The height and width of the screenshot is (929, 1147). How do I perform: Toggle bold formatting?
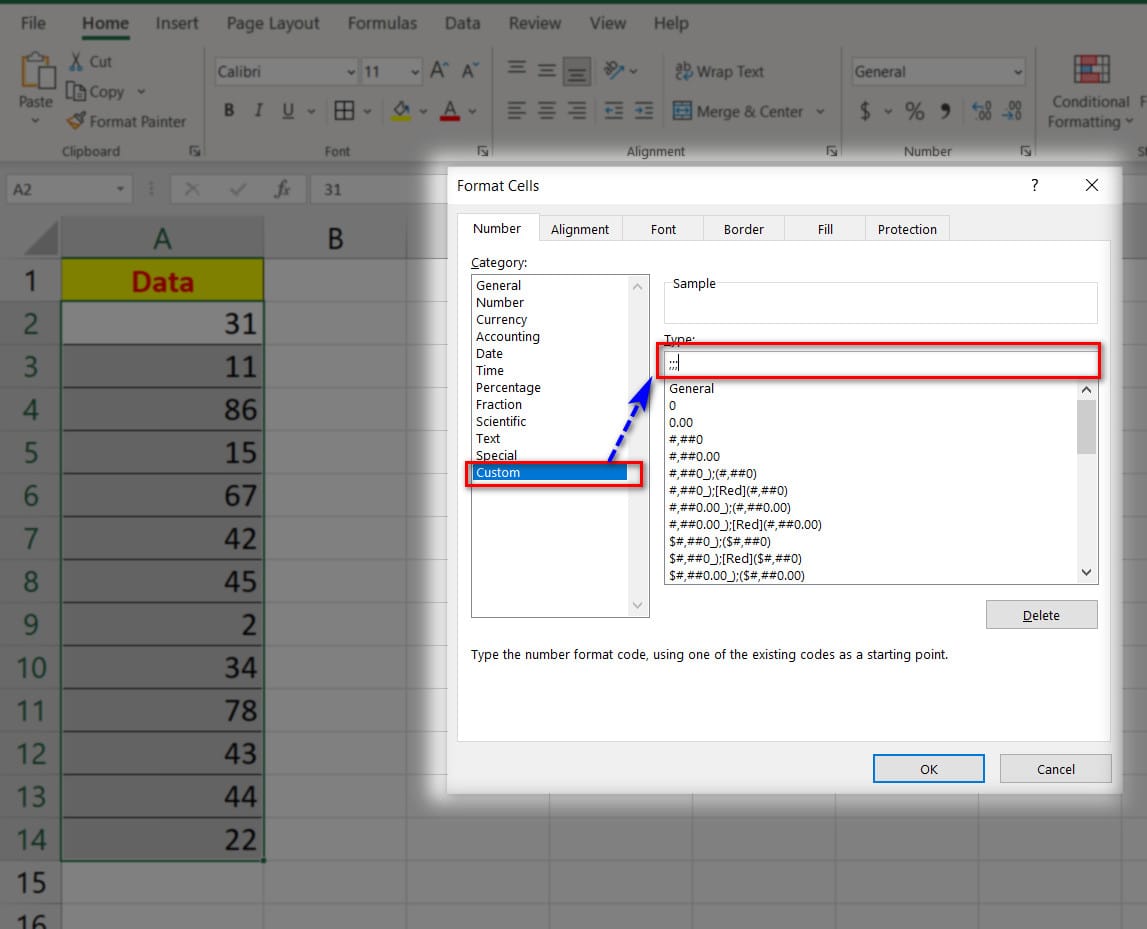tap(228, 111)
